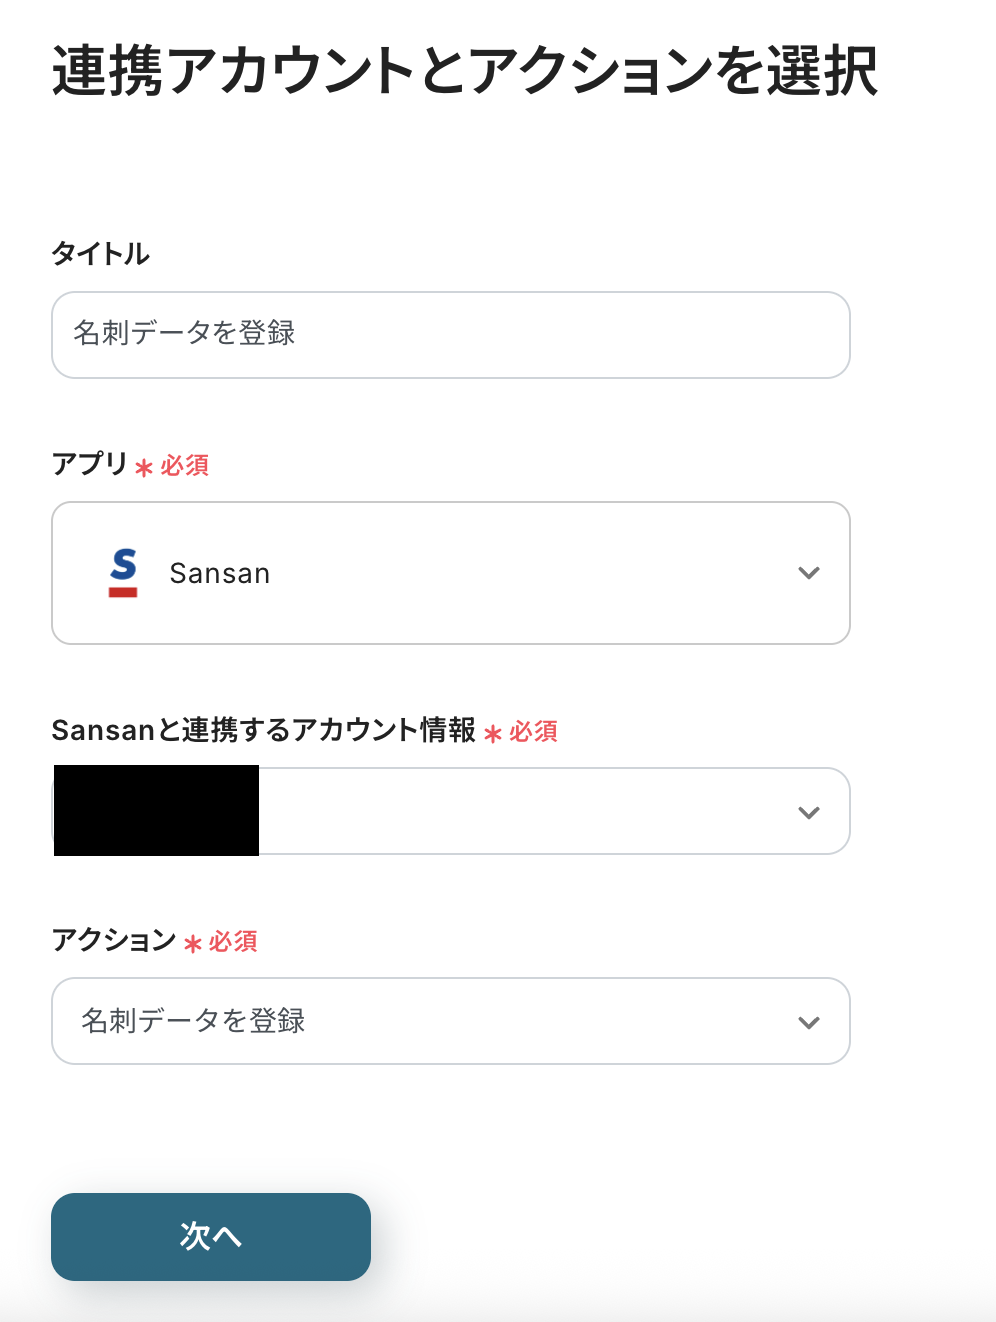
Task: Open the account info dropdown arrow
Action: click(x=809, y=812)
